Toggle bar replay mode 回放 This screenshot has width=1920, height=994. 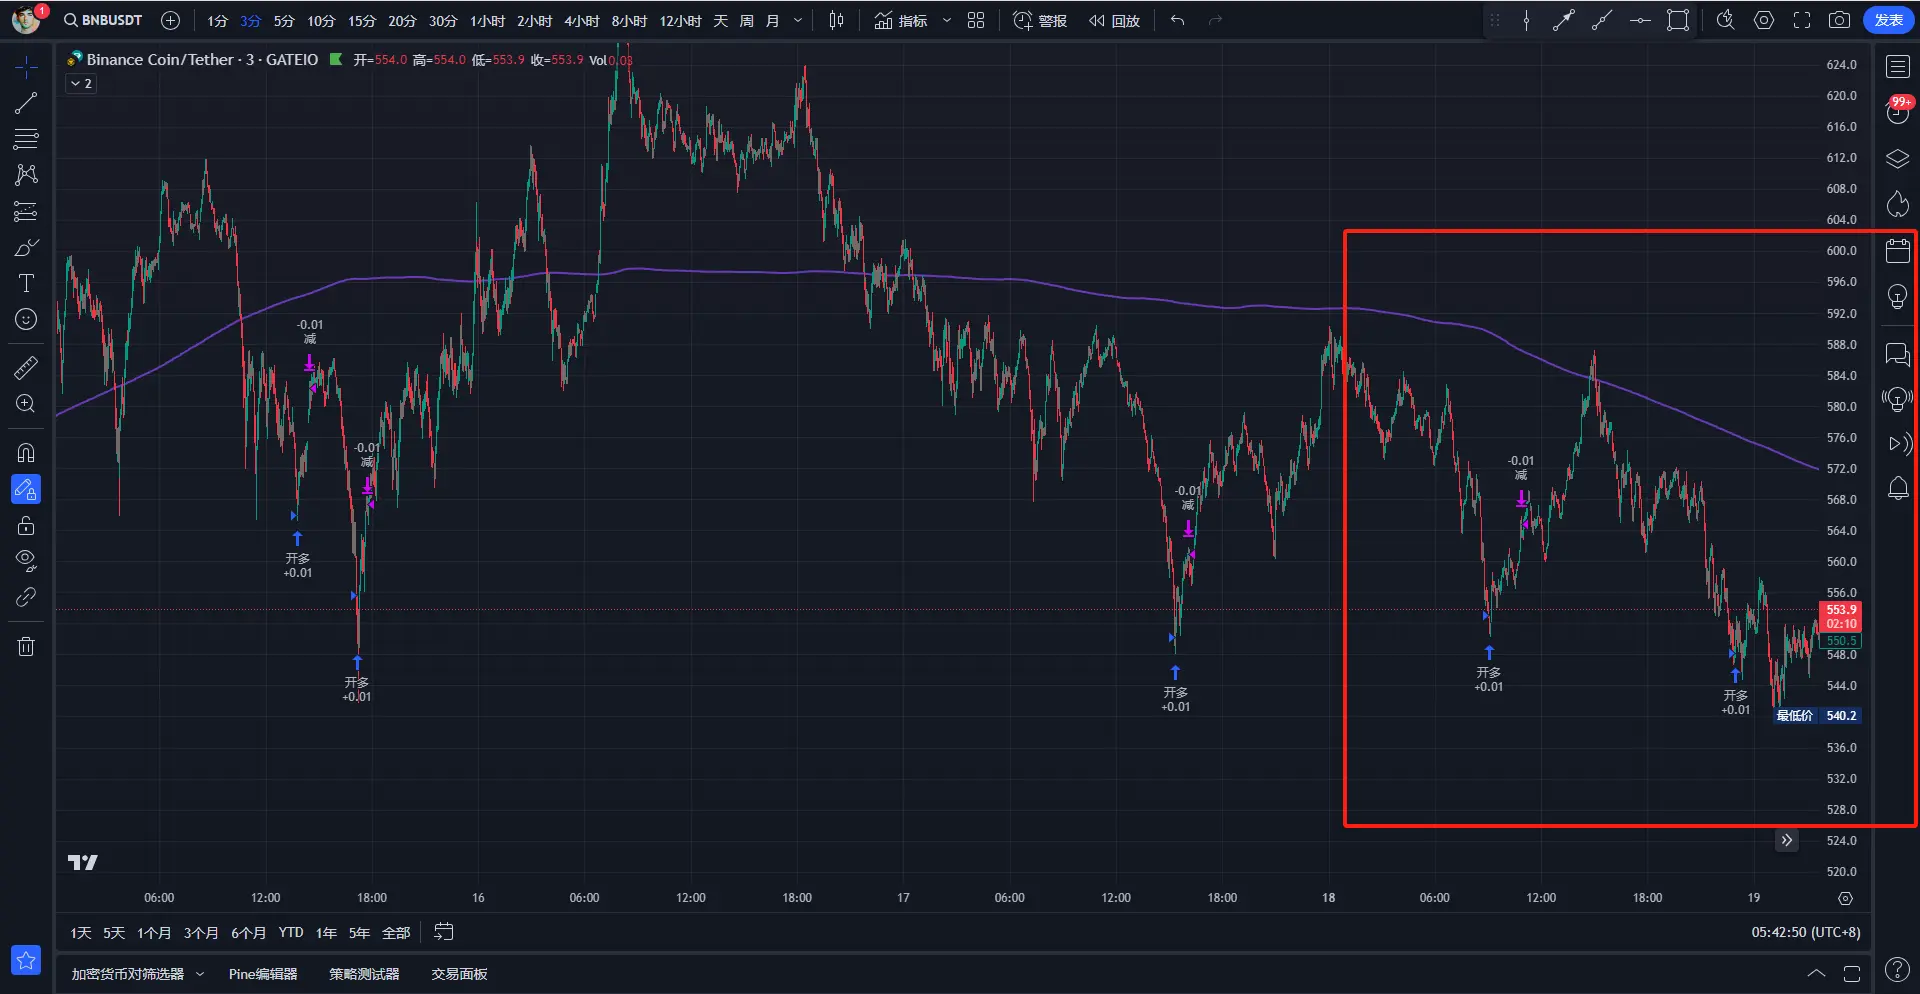point(1114,21)
